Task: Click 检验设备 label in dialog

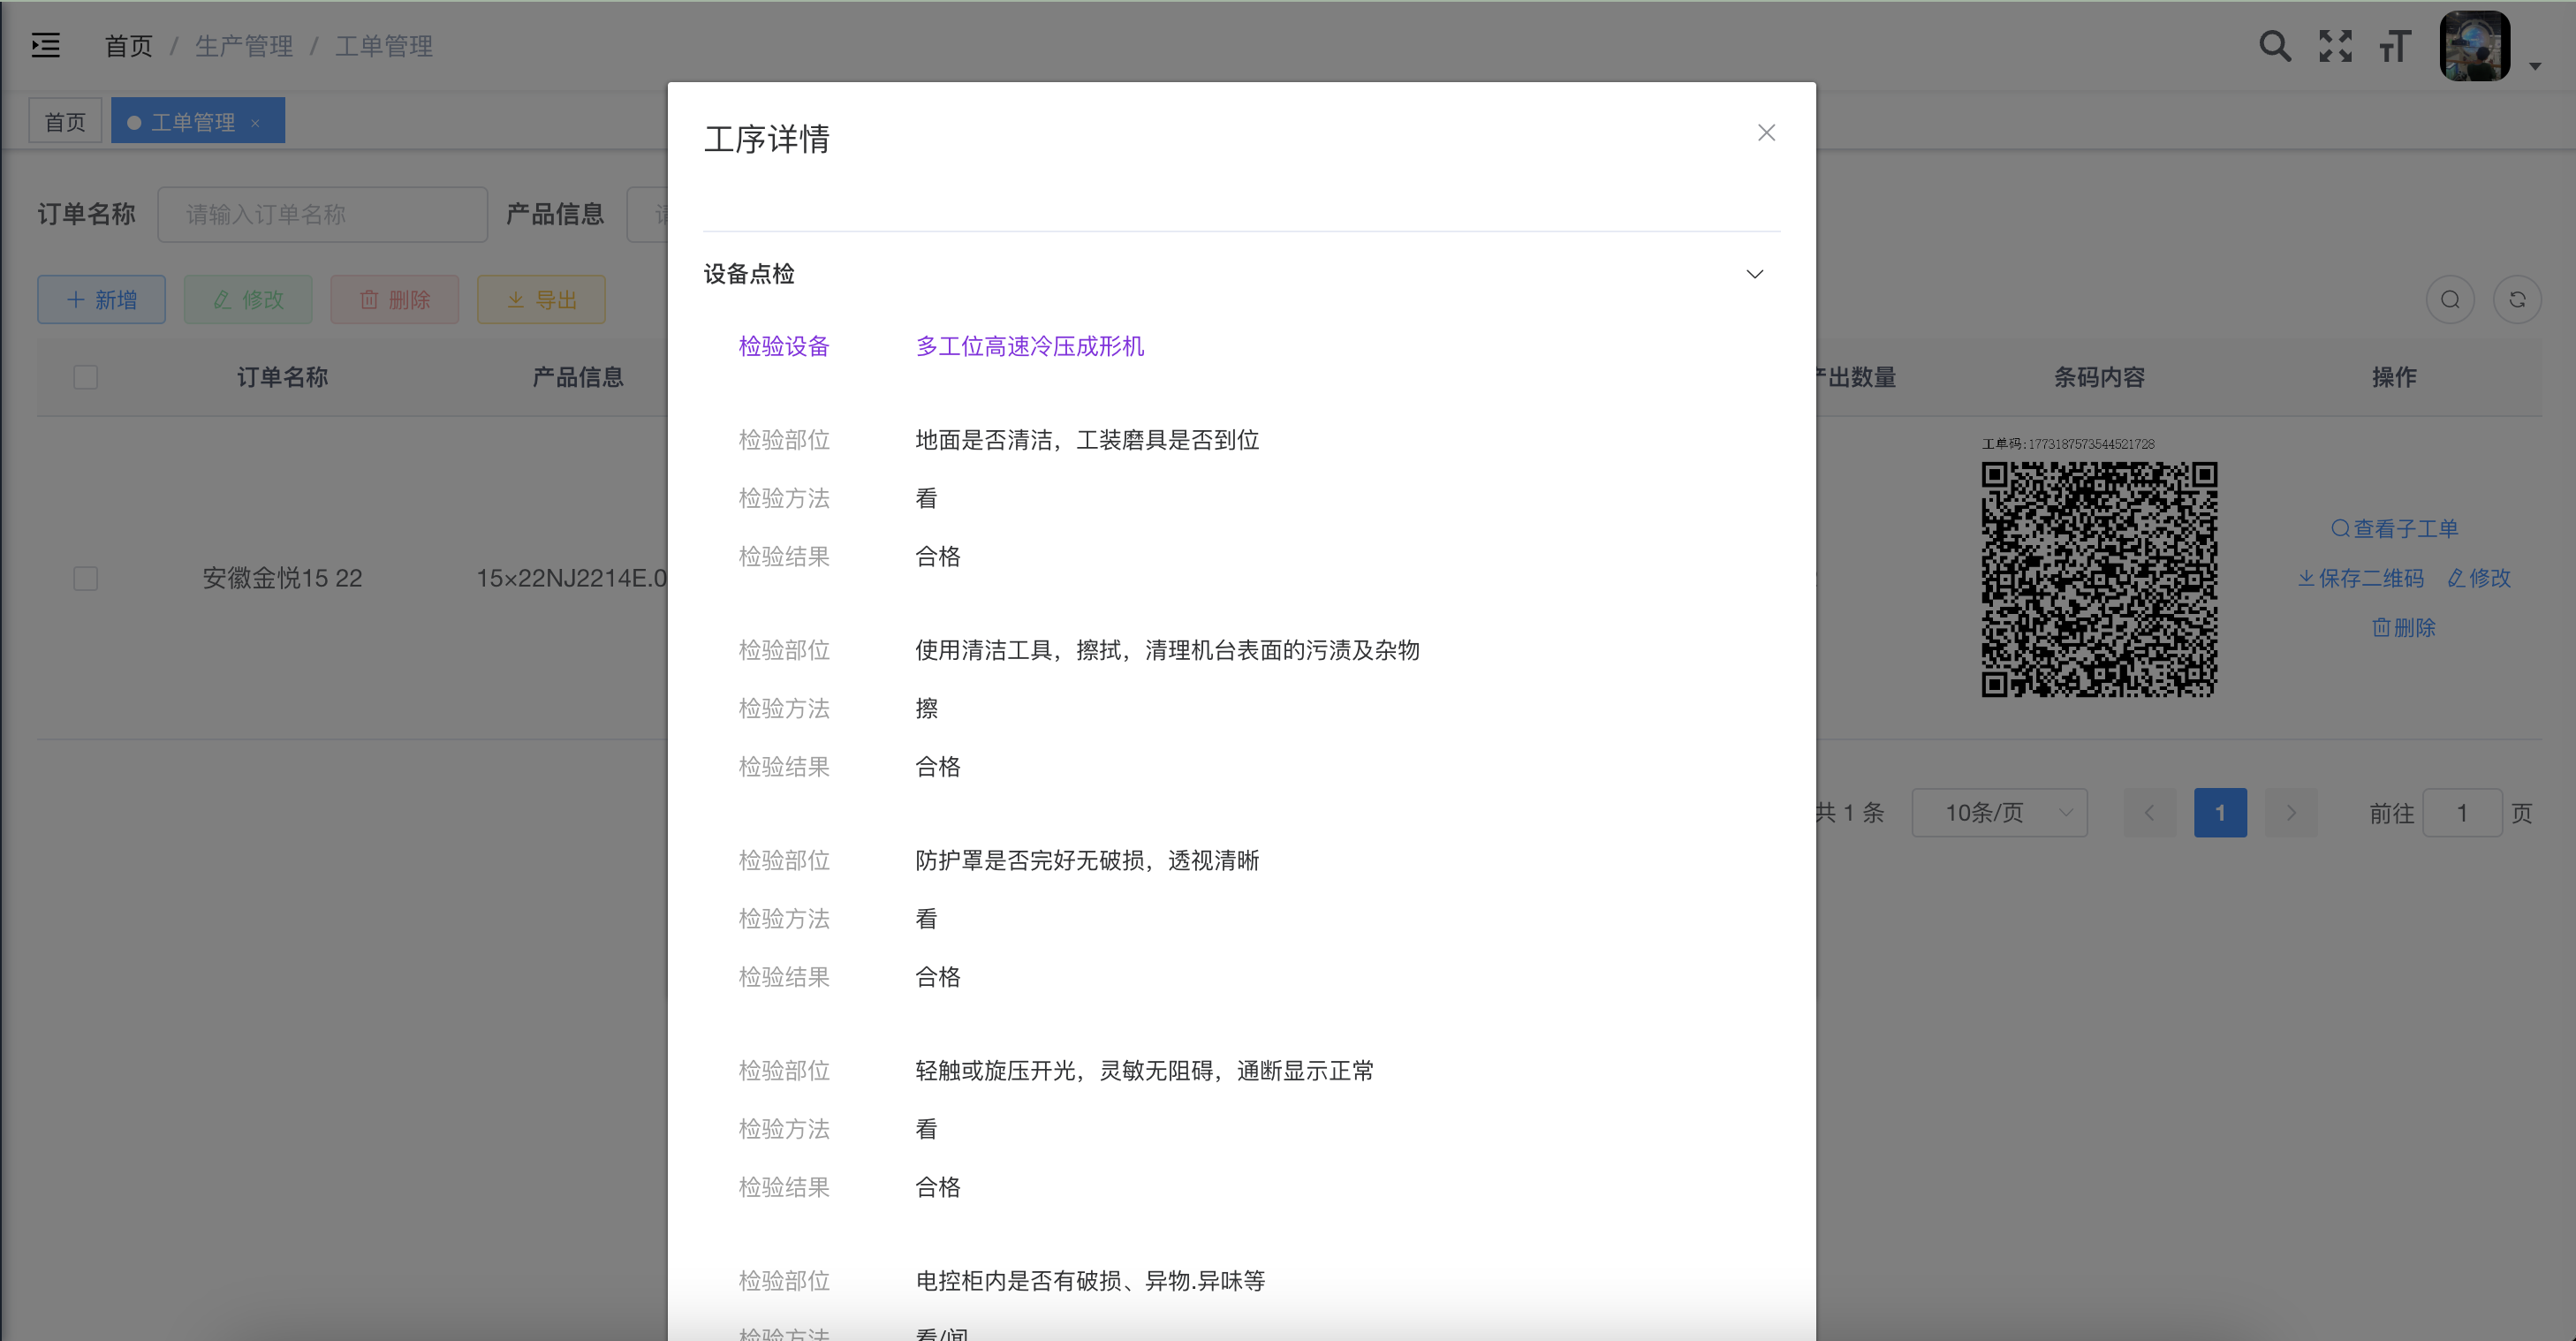Action: point(784,346)
